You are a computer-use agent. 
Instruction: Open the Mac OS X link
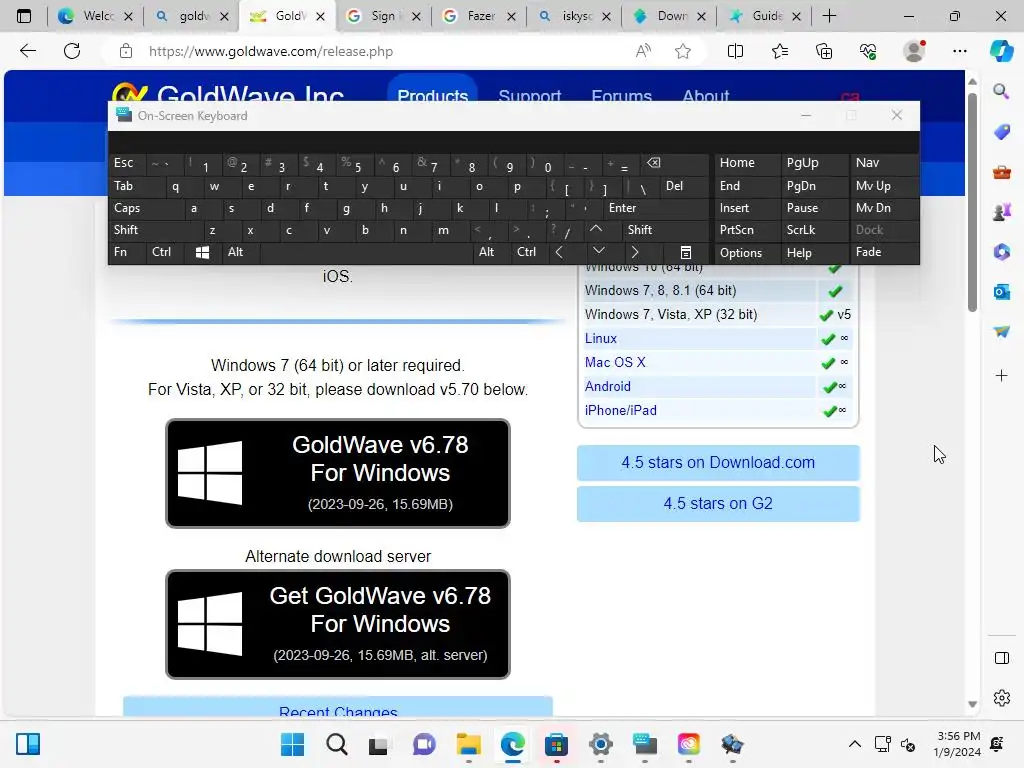[615, 362]
